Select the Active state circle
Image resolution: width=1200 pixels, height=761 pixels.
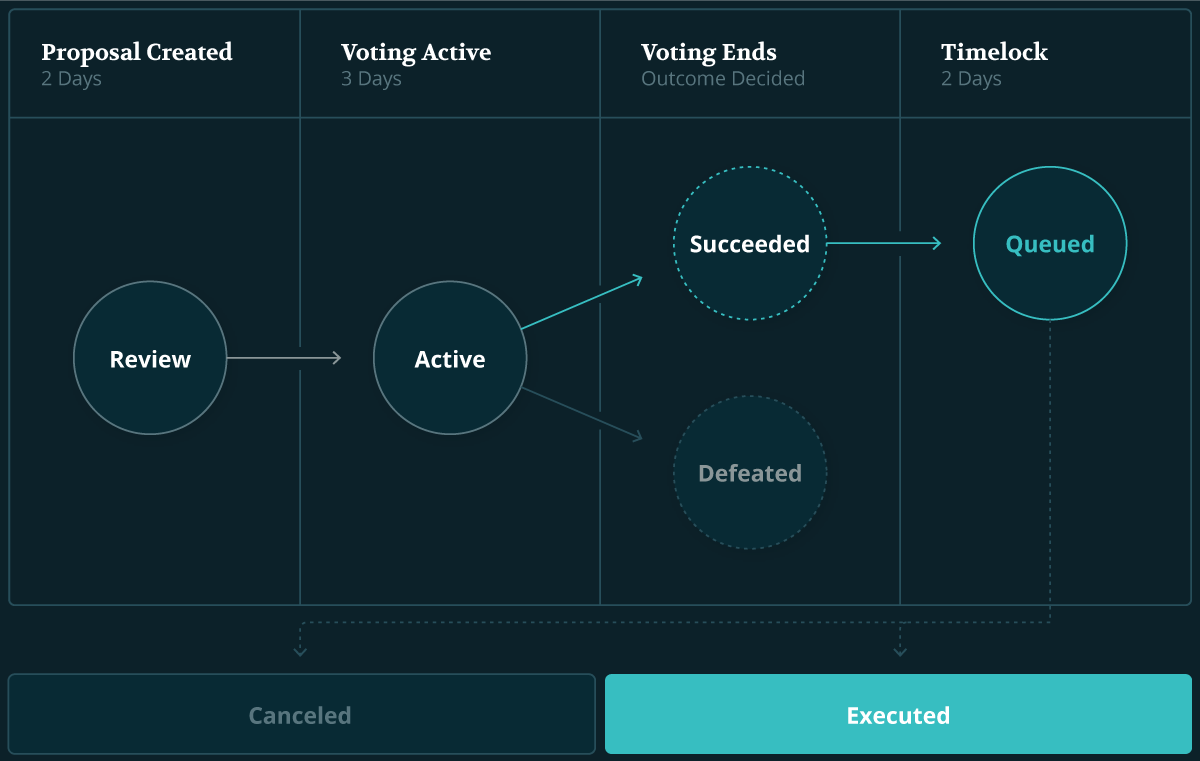pyautogui.click(x=450, y=358)
